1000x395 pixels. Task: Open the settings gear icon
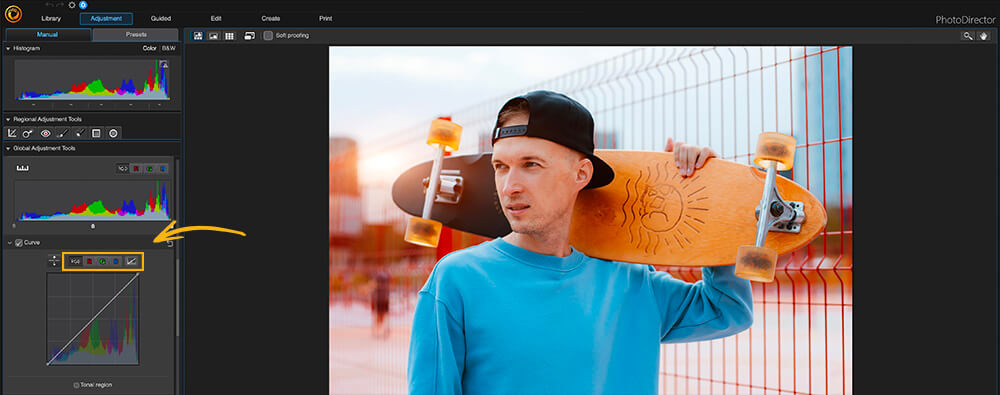click(71, 4)
